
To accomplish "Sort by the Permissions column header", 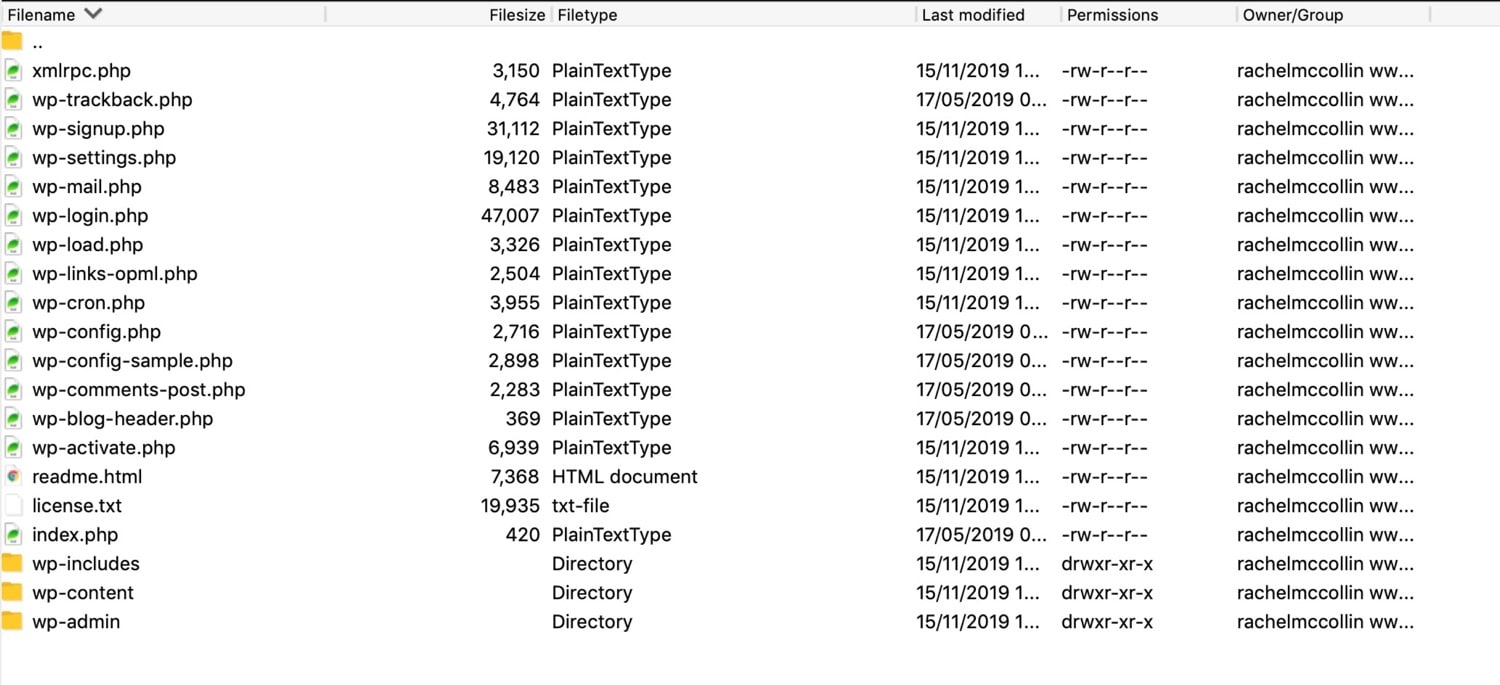I will (x=1111, y=14).
